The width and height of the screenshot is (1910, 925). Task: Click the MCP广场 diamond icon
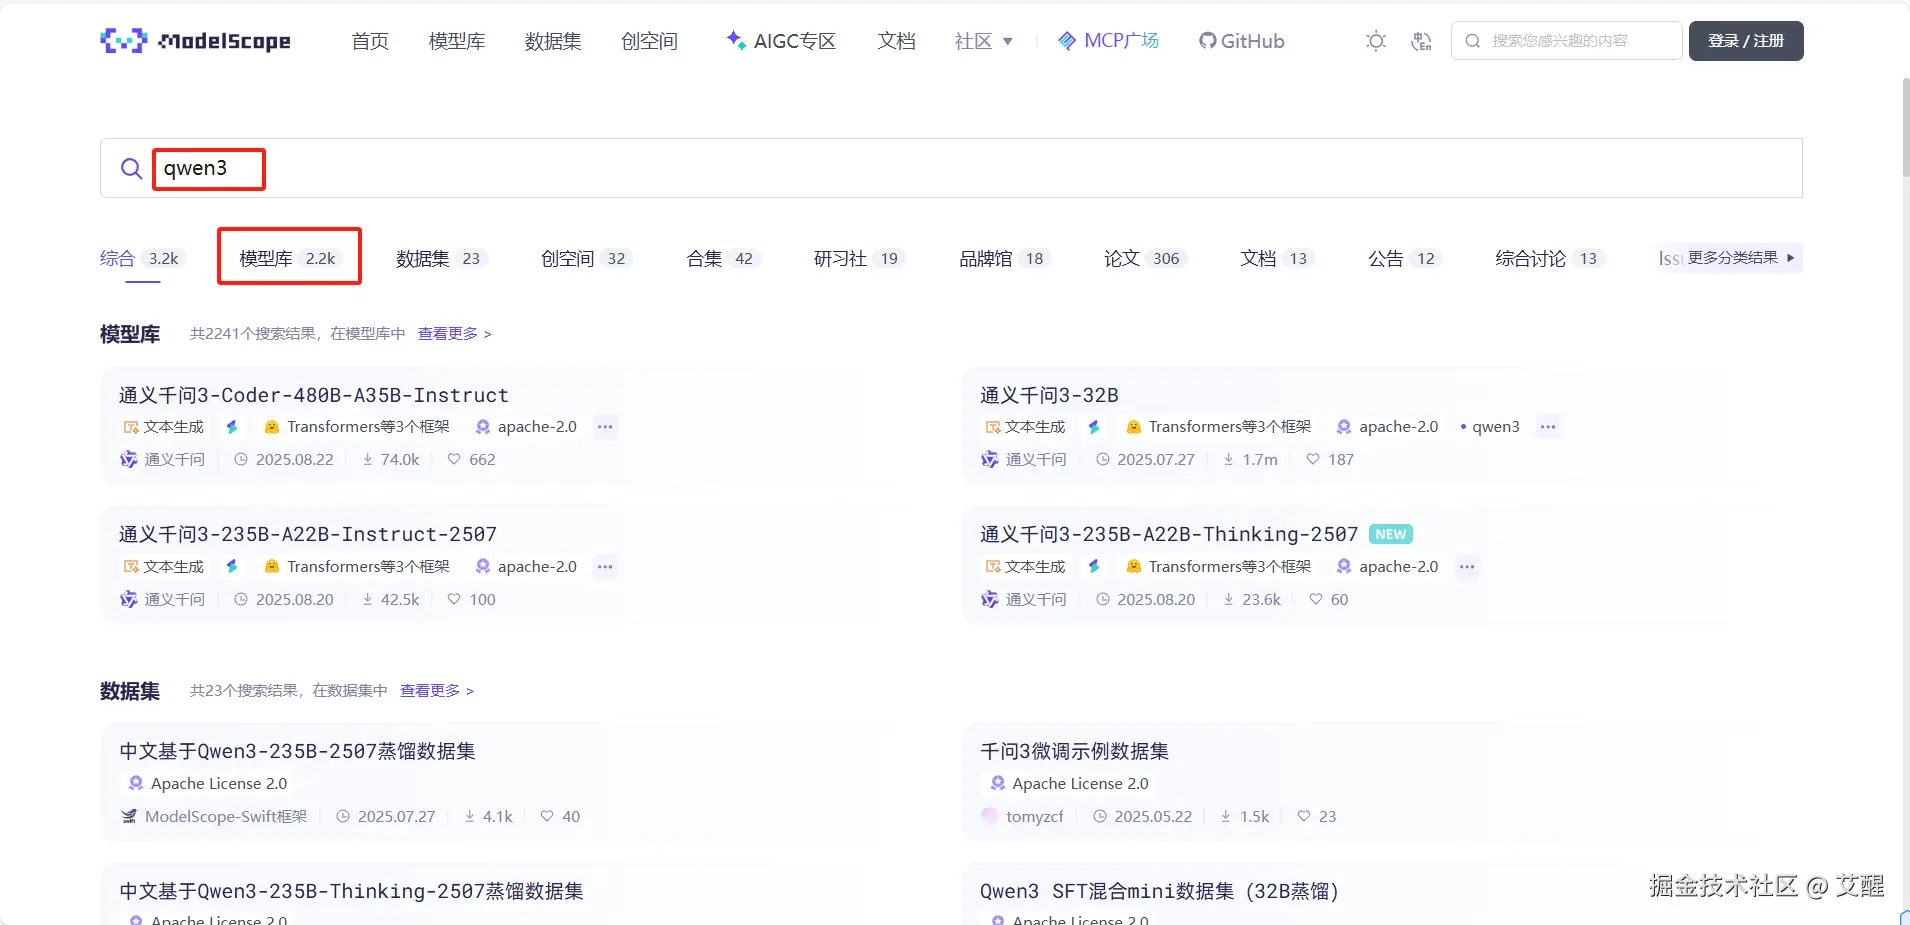point(1068,41)
